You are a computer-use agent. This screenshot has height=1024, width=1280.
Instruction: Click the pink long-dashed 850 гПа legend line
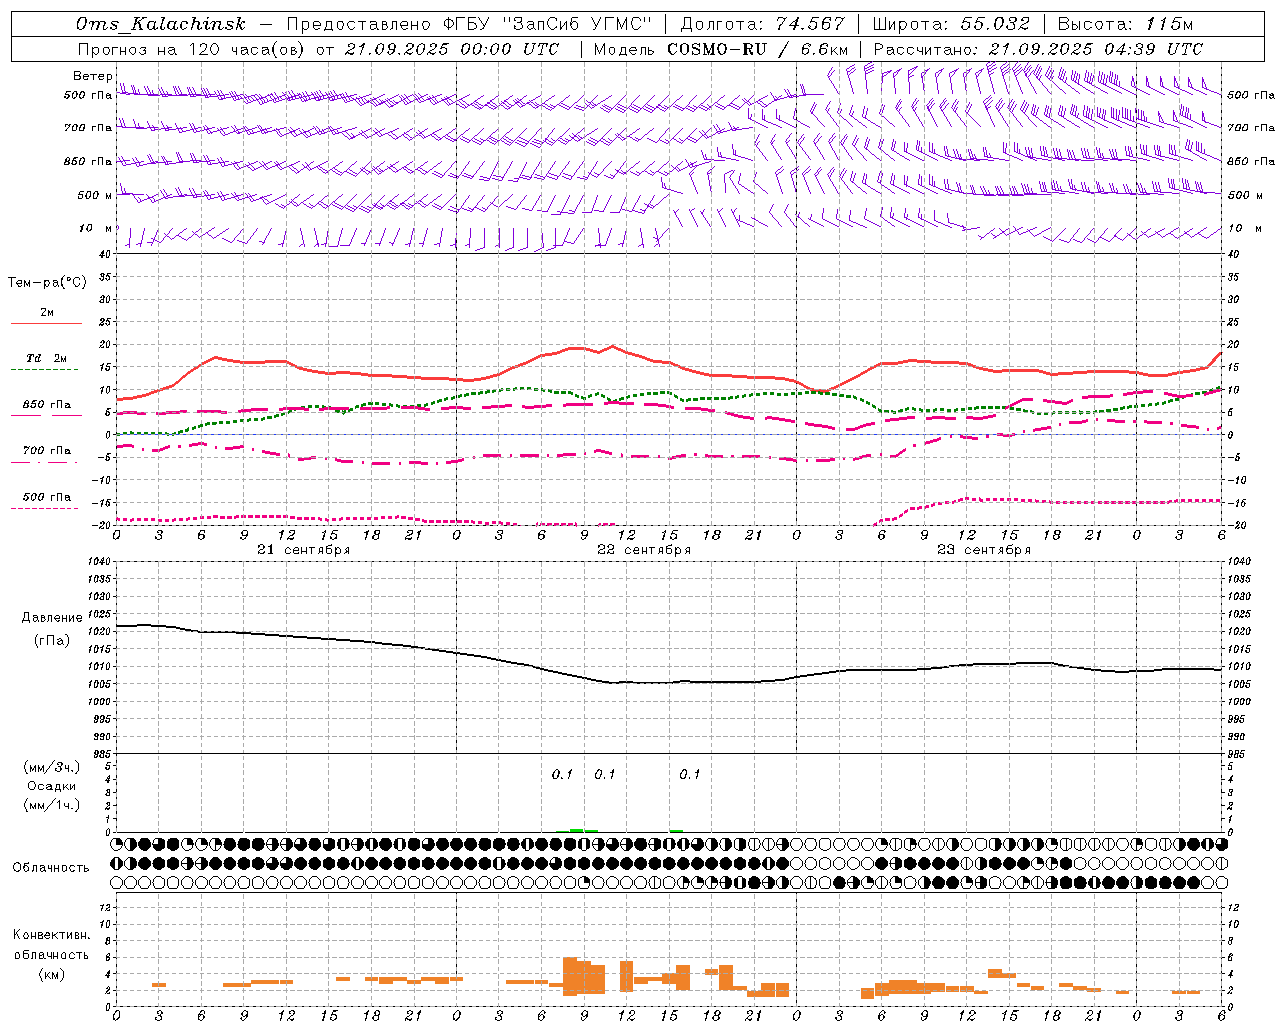coord(46,415)
